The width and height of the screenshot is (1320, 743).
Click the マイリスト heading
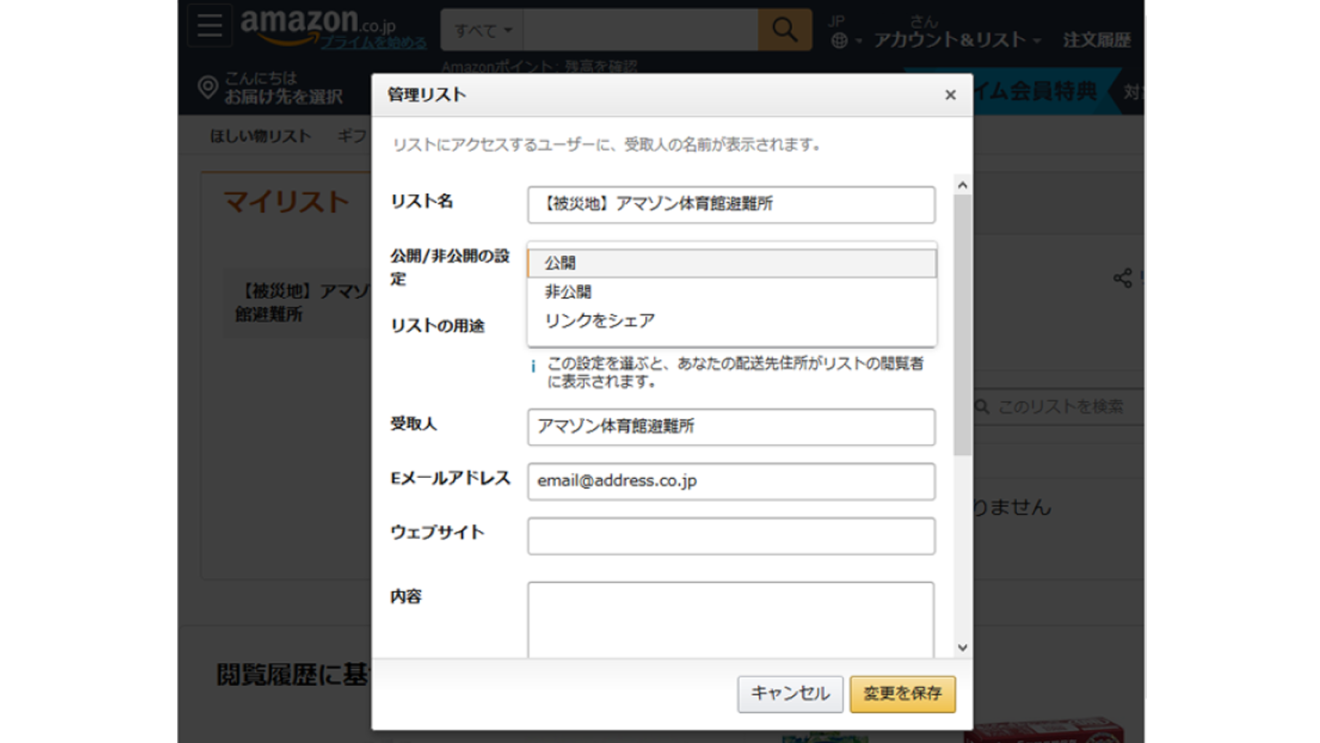(286, 202)
